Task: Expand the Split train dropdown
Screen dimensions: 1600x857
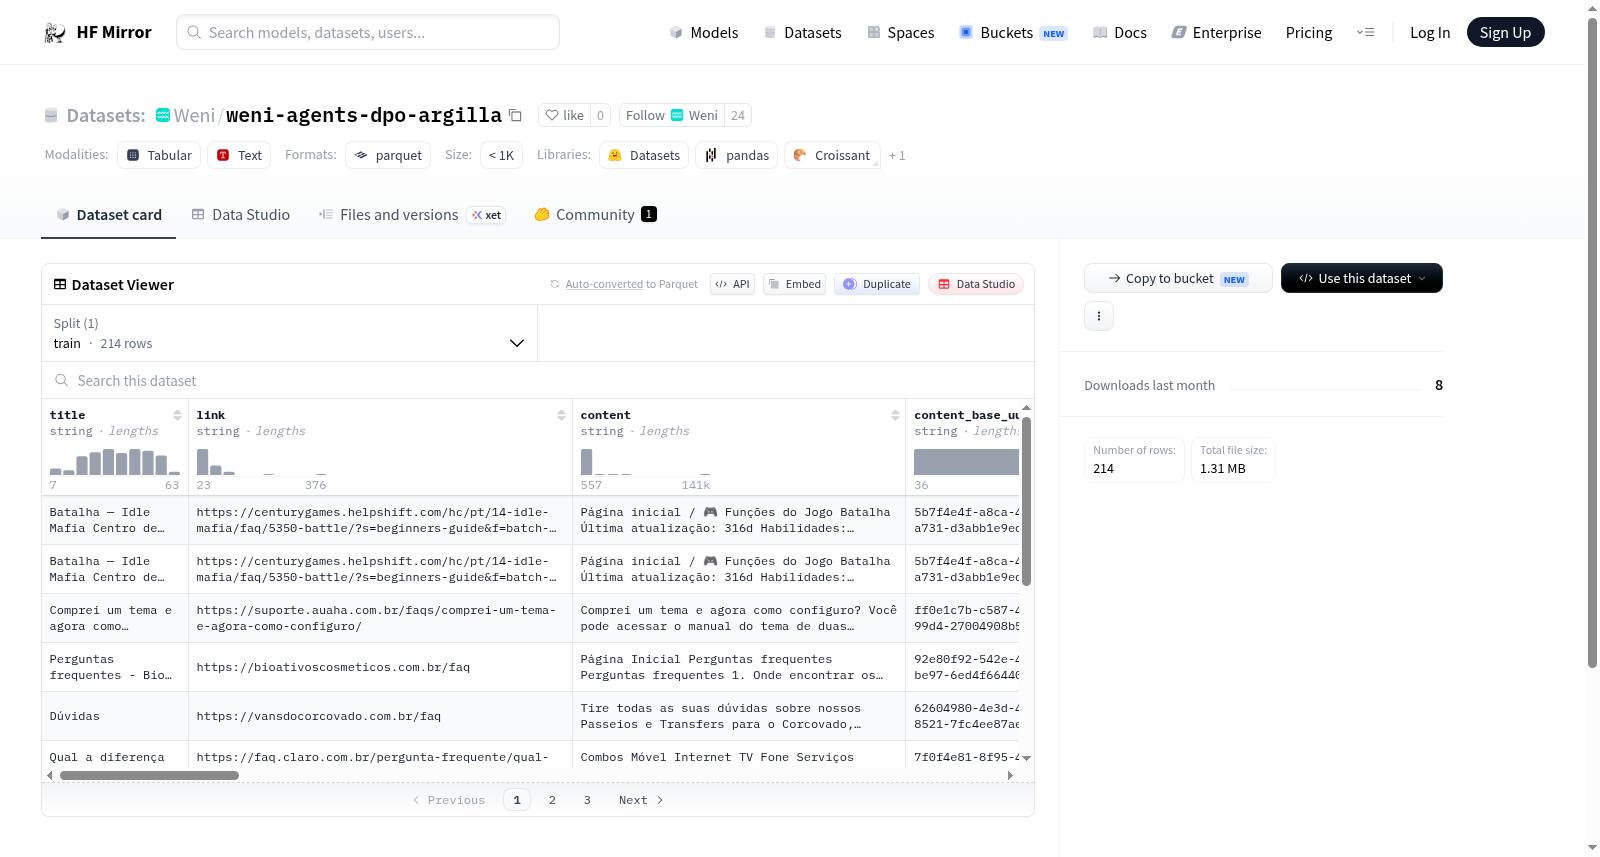Action: tap(289, 333)
